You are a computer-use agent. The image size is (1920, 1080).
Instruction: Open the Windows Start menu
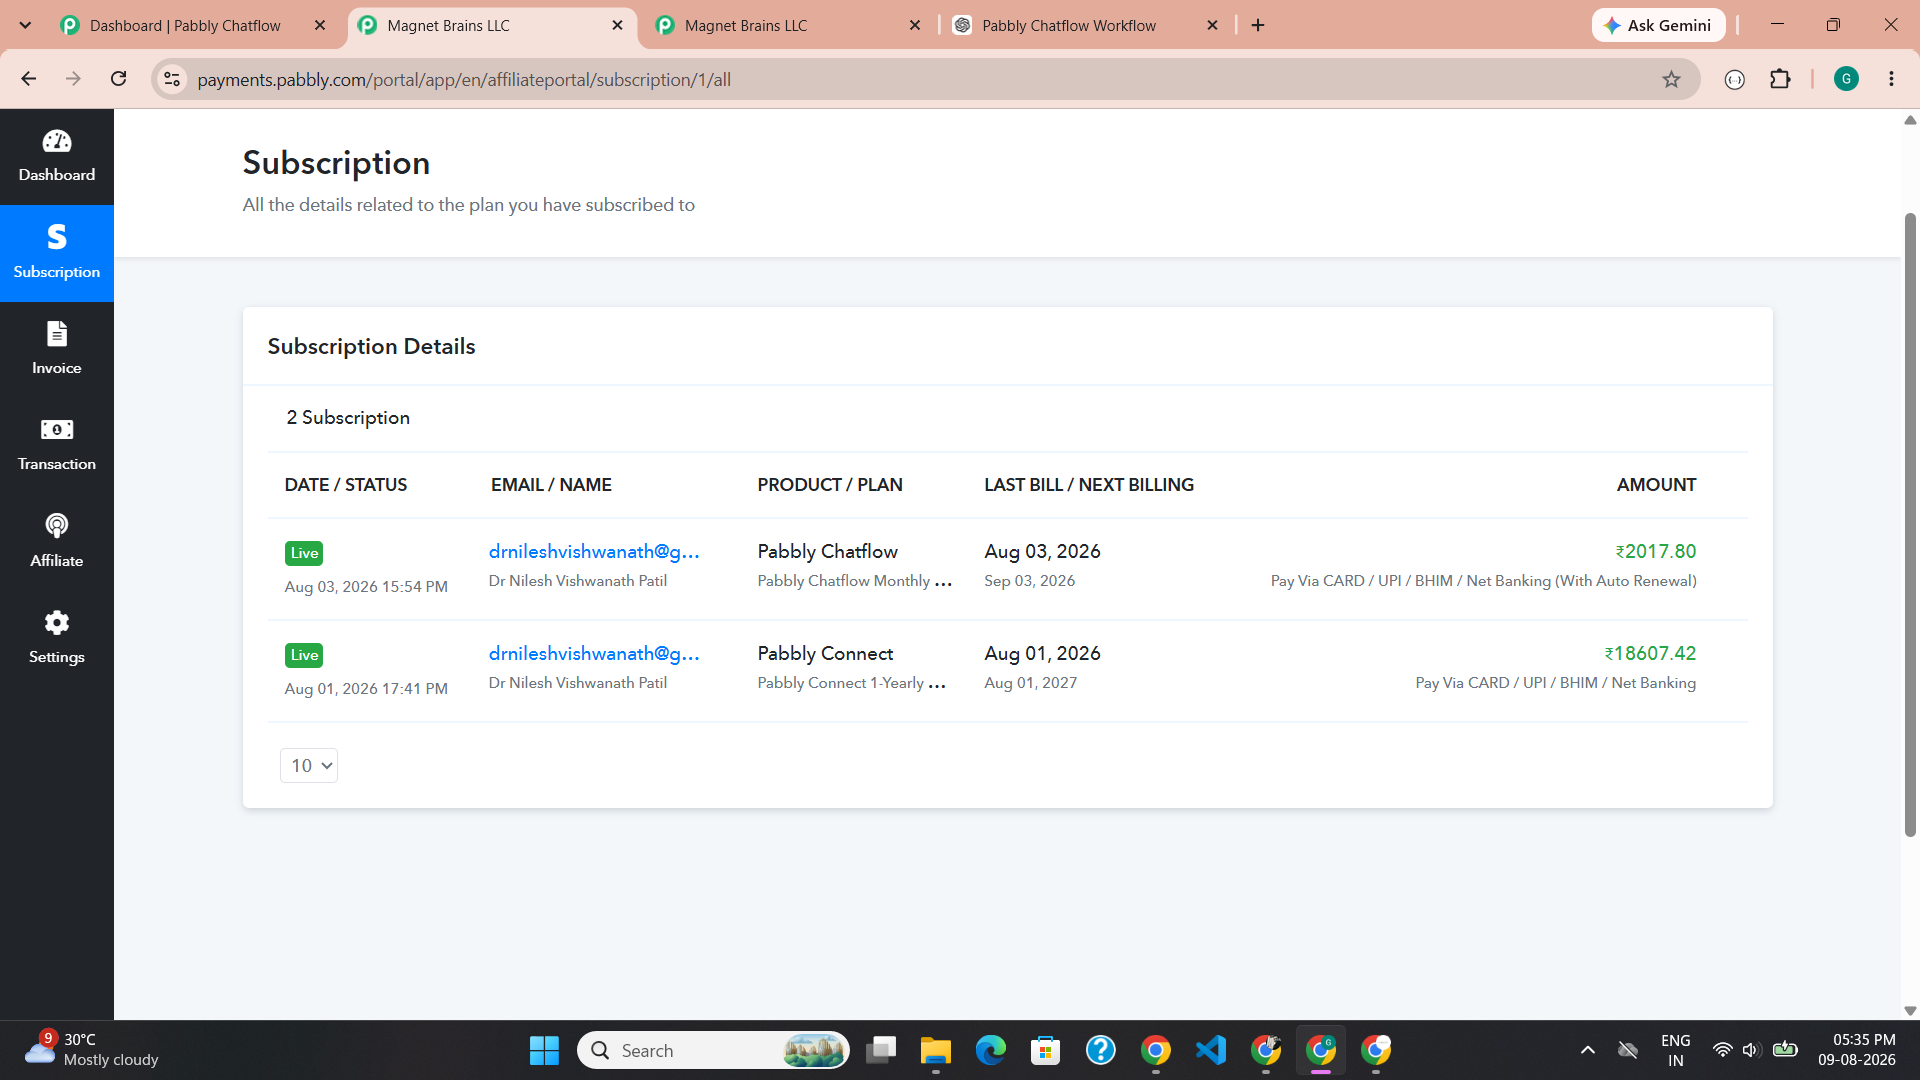coord(544,1050)
